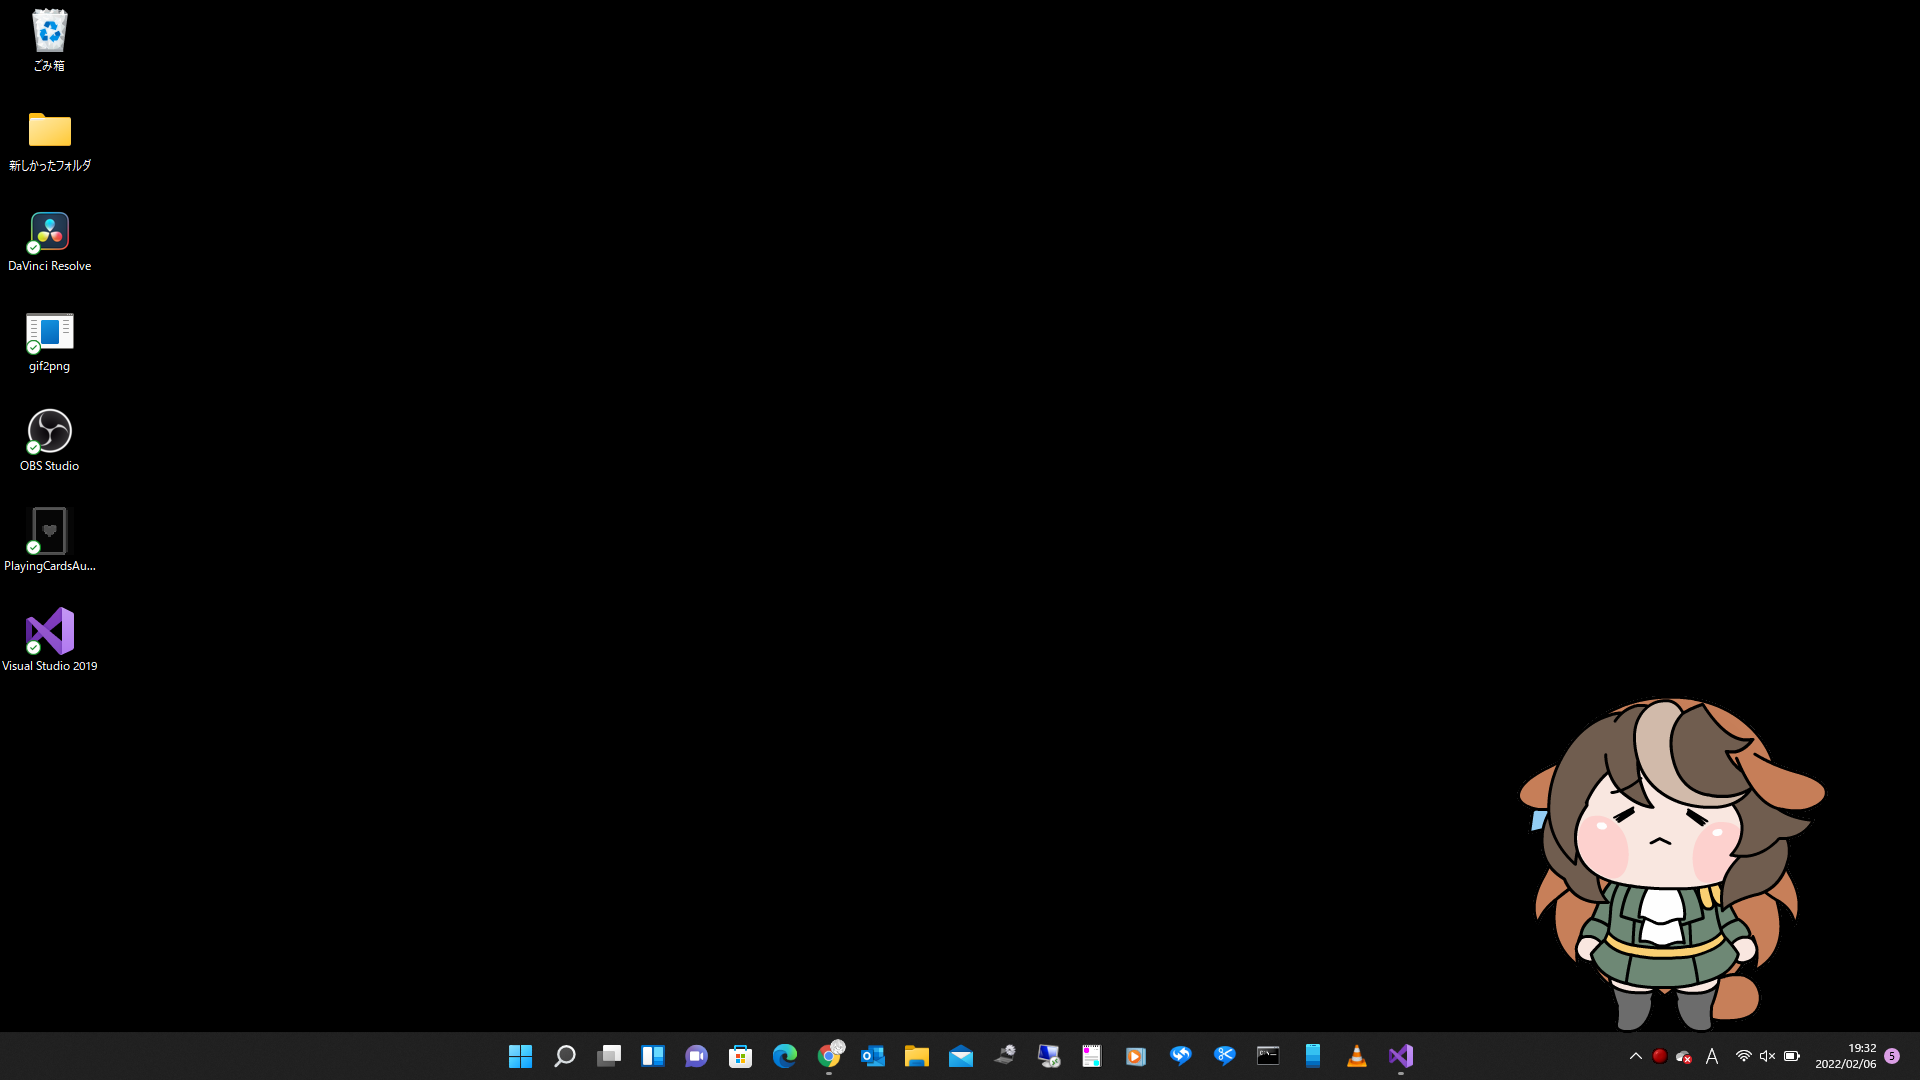This screenshot has width=1920, height=1080.
Task: Click the chibi character desktop mascot
Action: click(x=1672, y=864)
